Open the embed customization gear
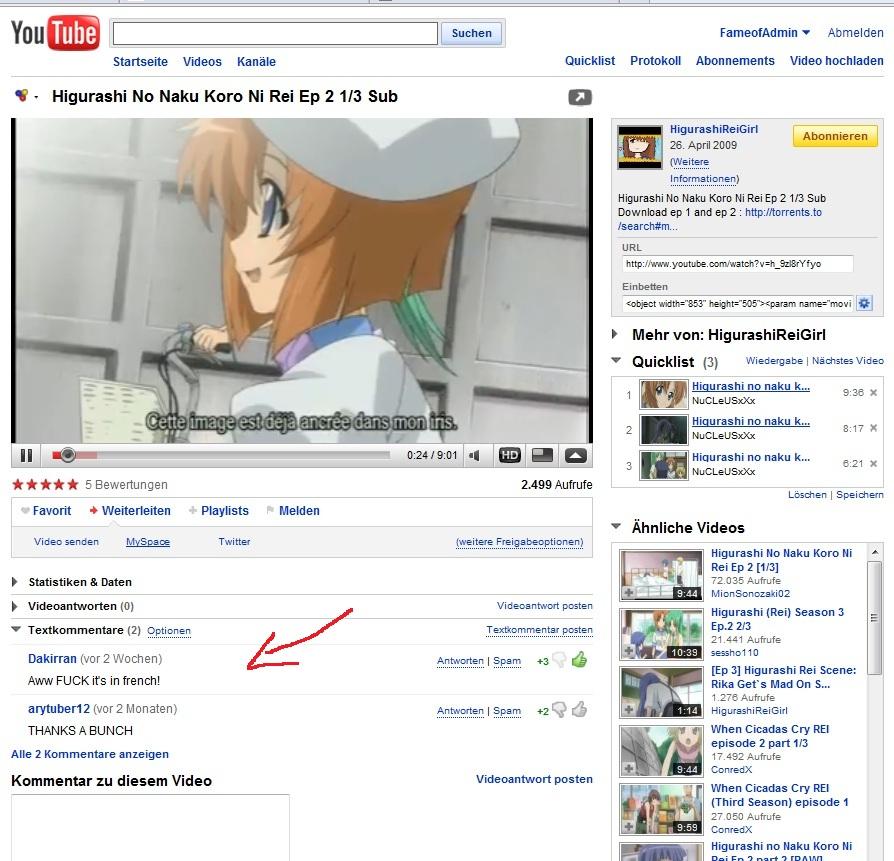894x861 pixels. (x=864, y=303)
